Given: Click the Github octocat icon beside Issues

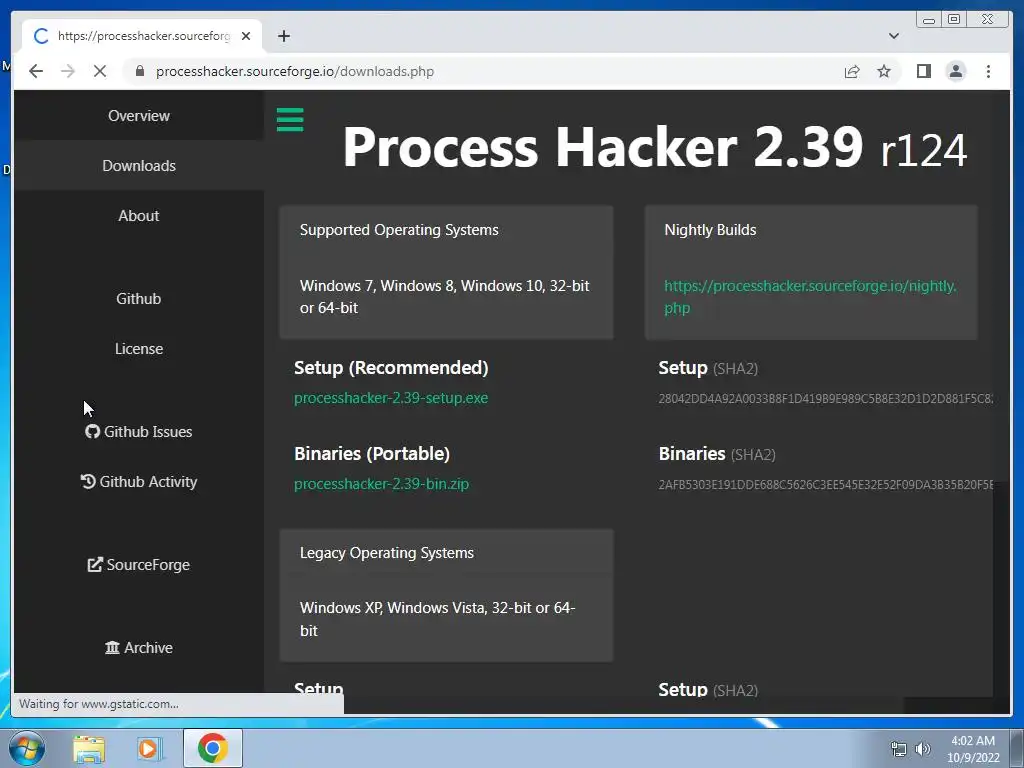Looking at the screenshot, I should 92,432.
